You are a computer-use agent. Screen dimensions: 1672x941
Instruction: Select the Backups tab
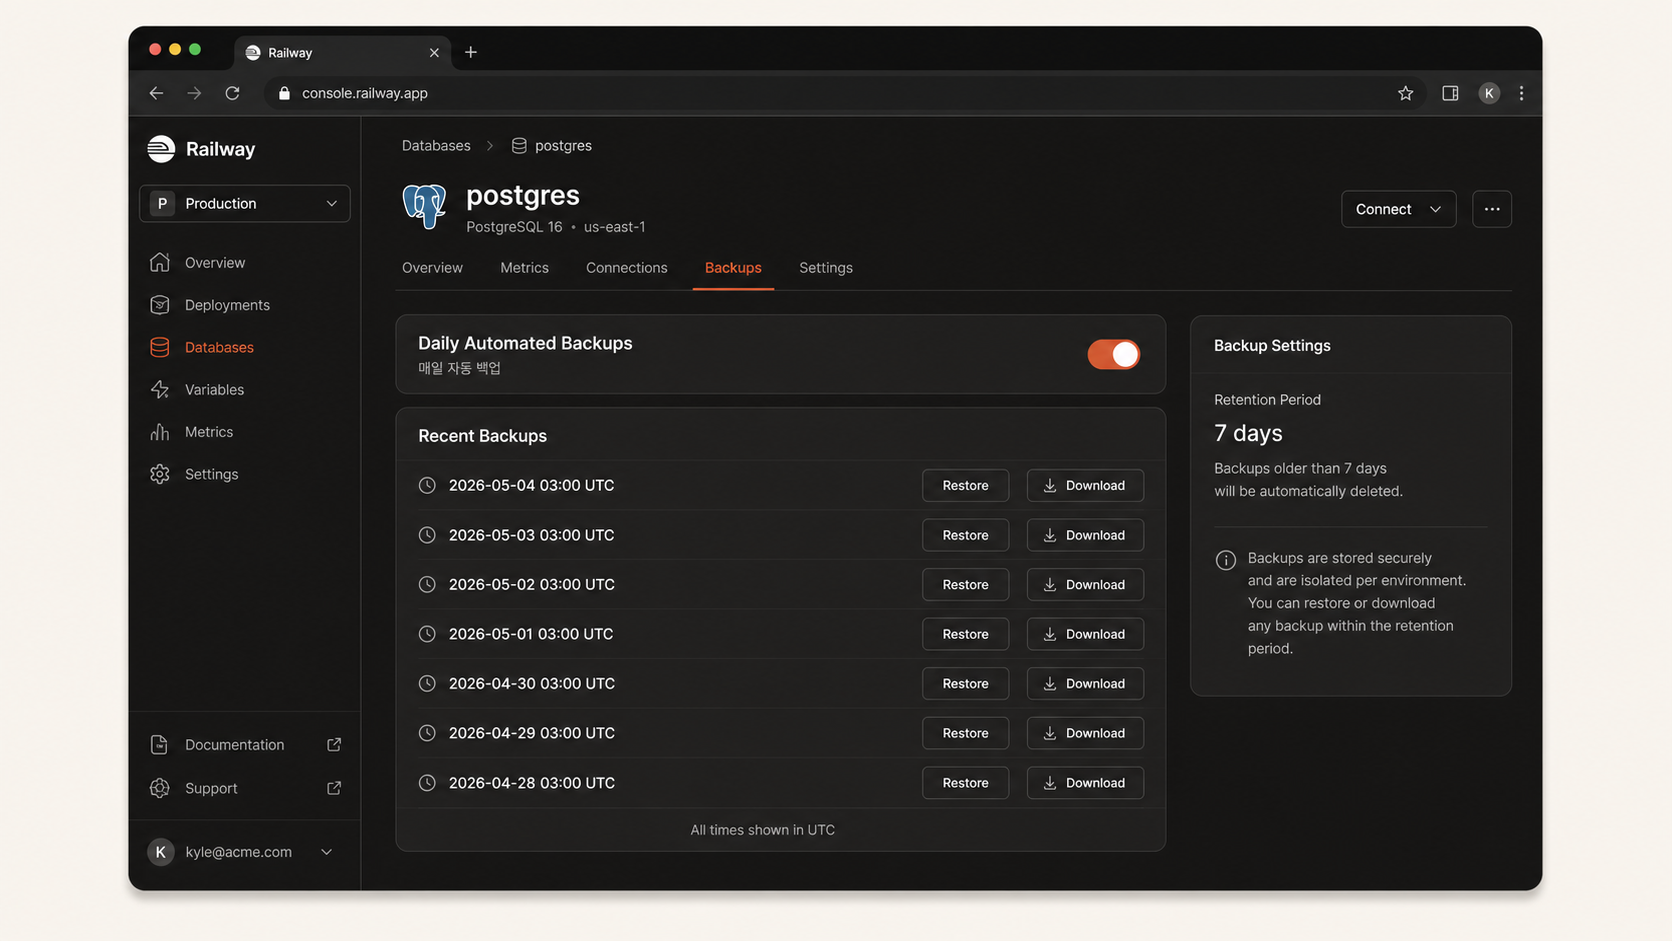733,268
